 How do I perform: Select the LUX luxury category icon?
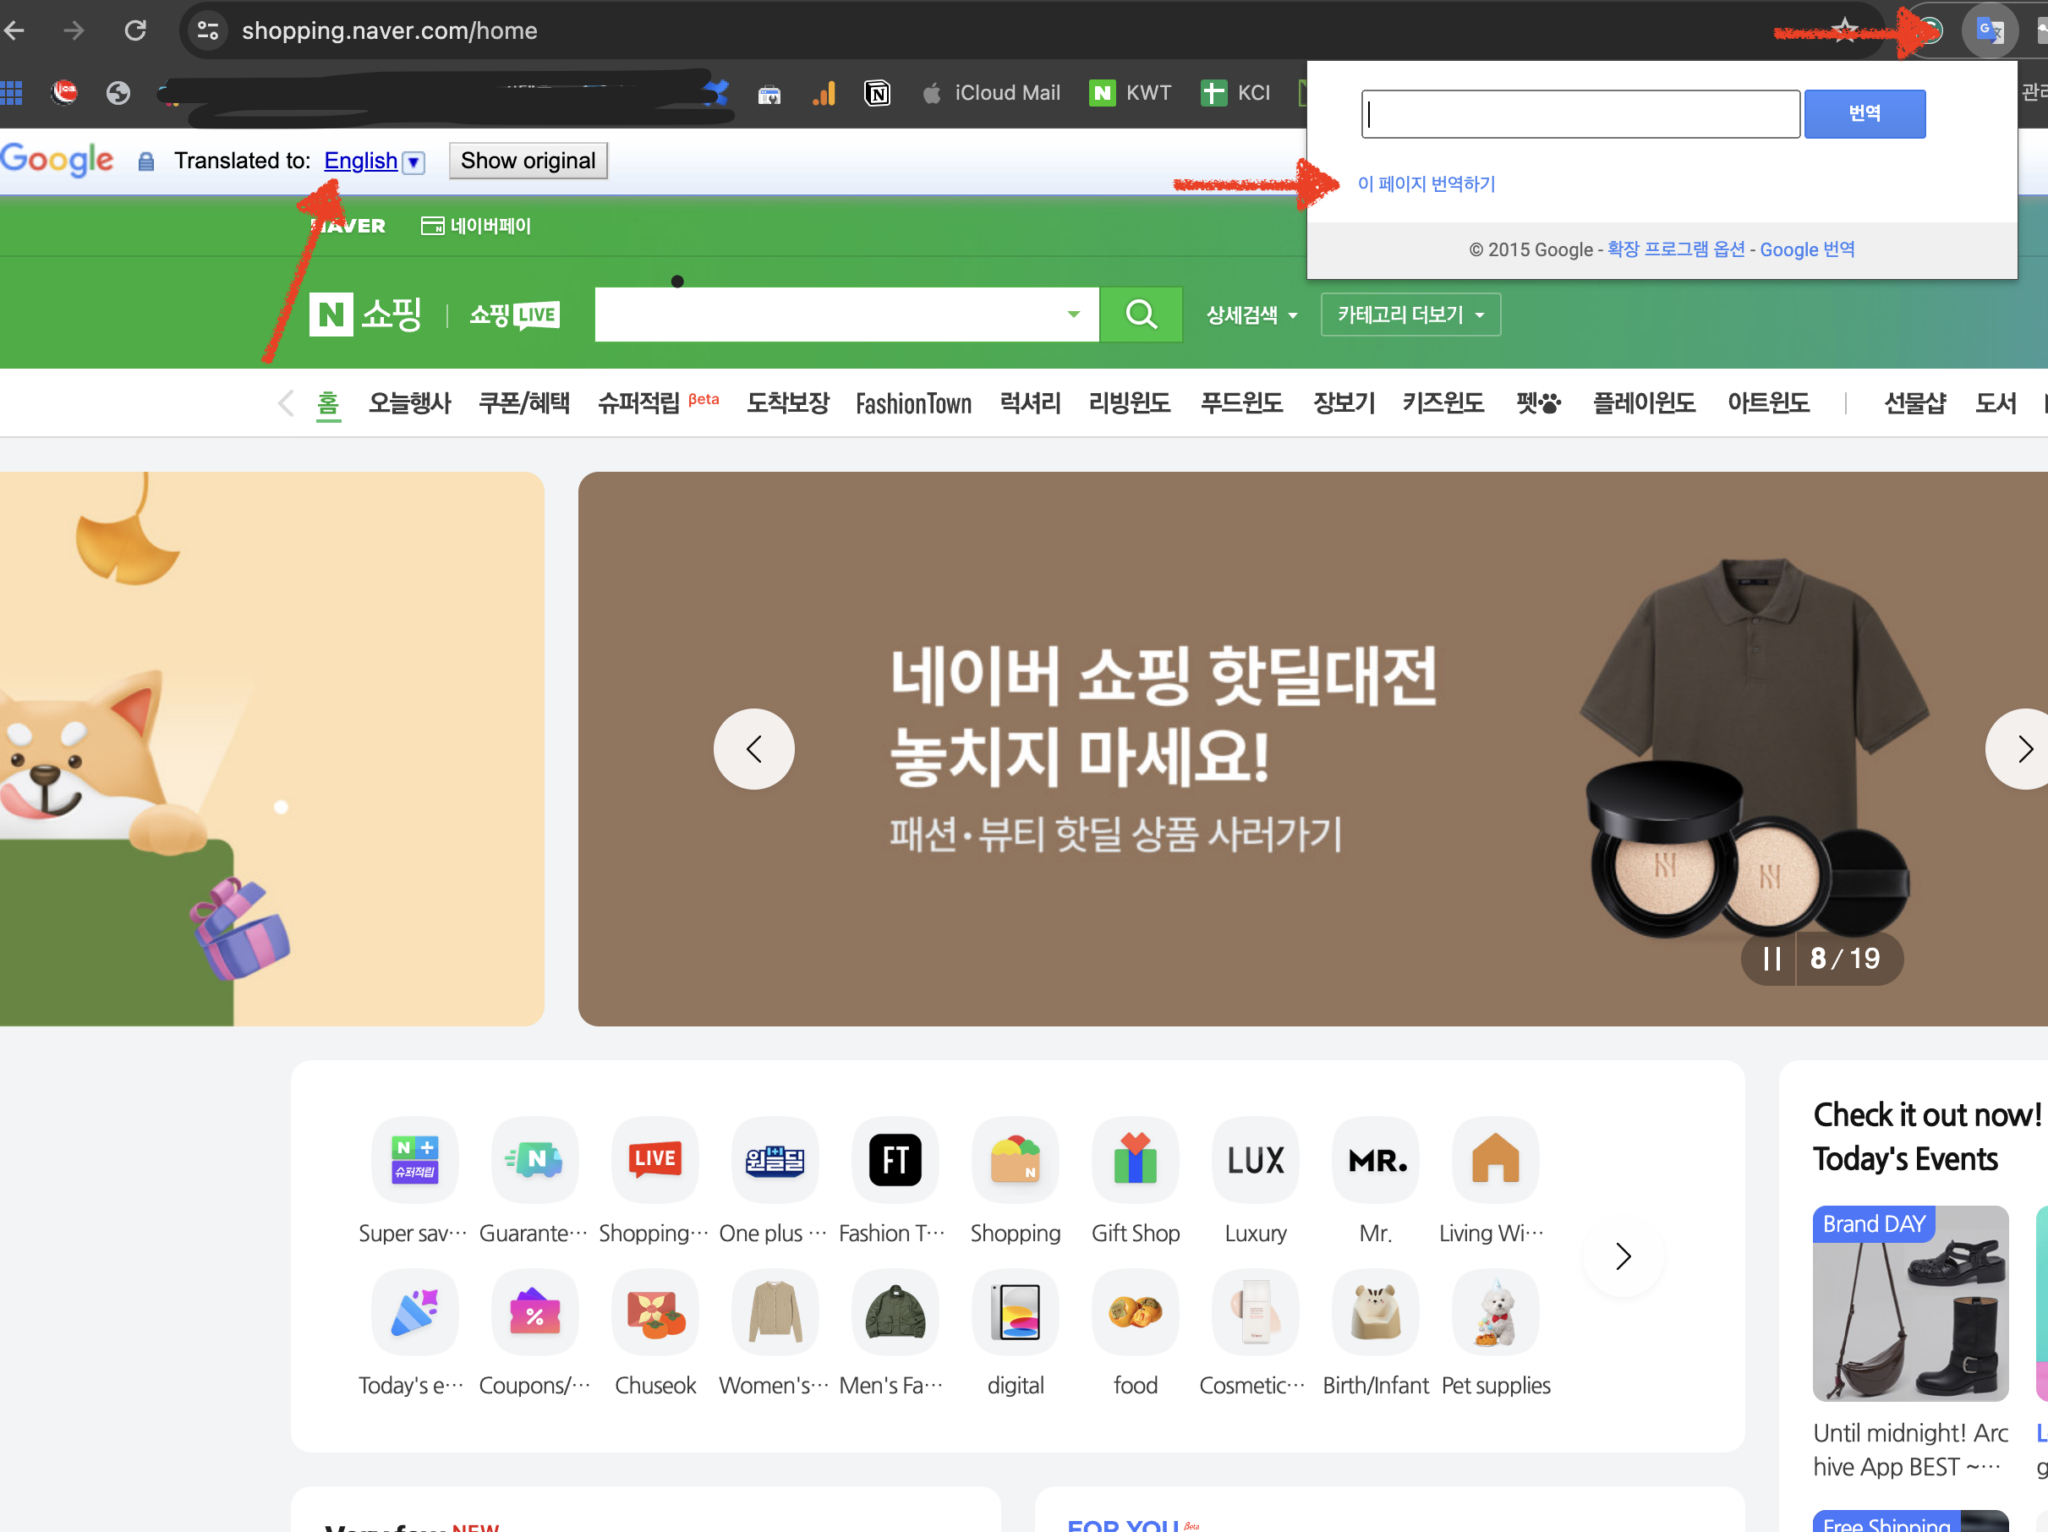click(x=1255, y=1159)
